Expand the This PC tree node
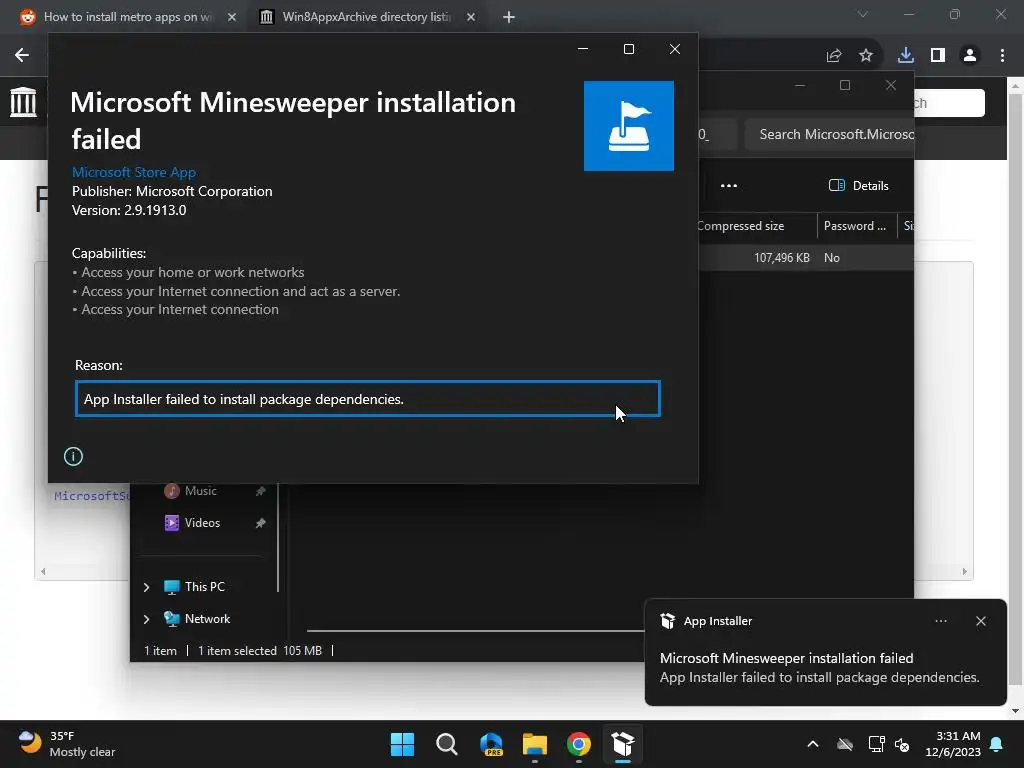Image resolution: width=1024 pixels, height=768 pixels. [x=146, y=587]
